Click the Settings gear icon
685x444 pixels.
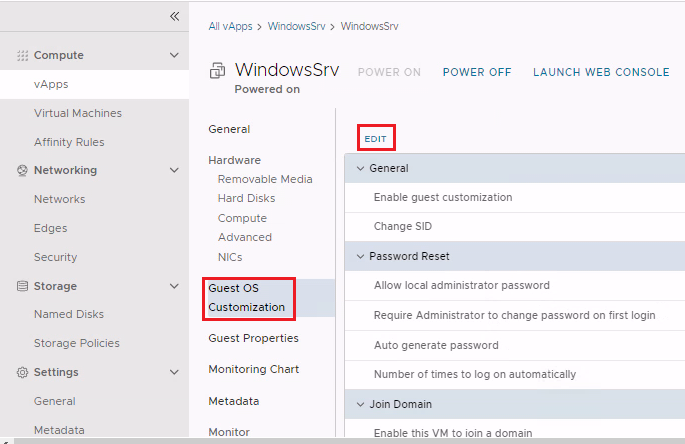point(23,373)
